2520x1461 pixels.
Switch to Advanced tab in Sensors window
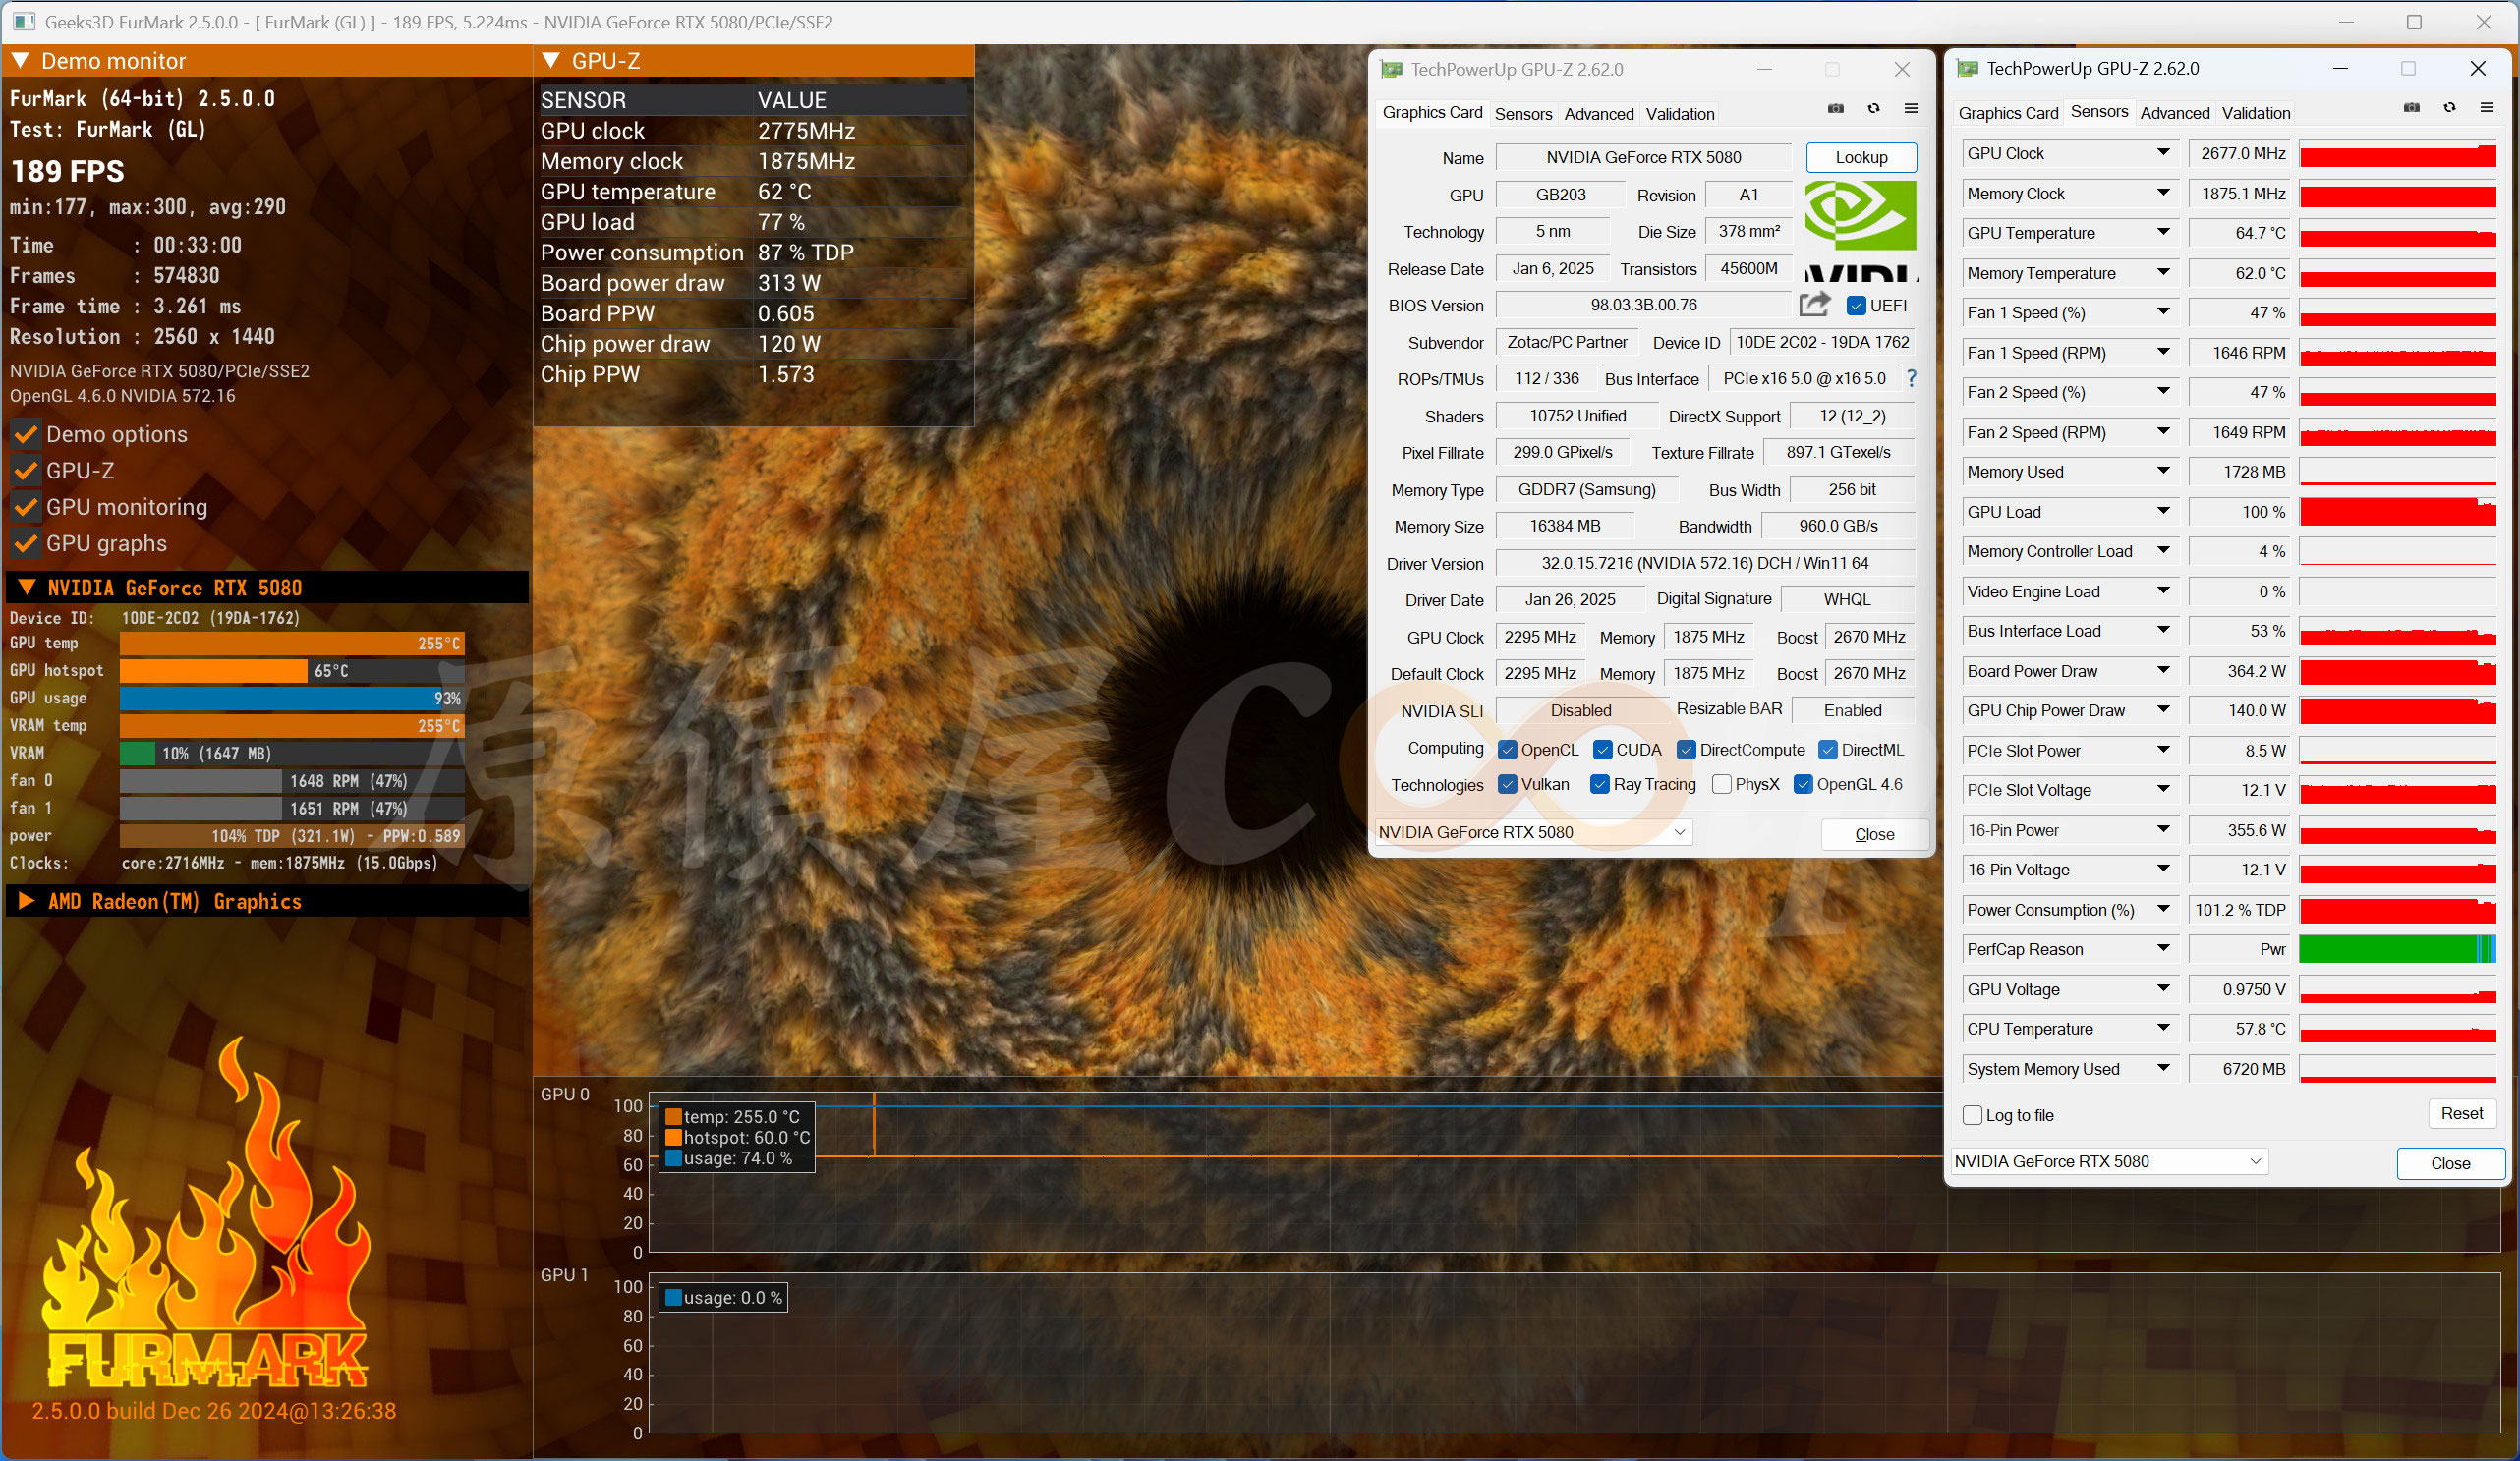click(2175, 113)
